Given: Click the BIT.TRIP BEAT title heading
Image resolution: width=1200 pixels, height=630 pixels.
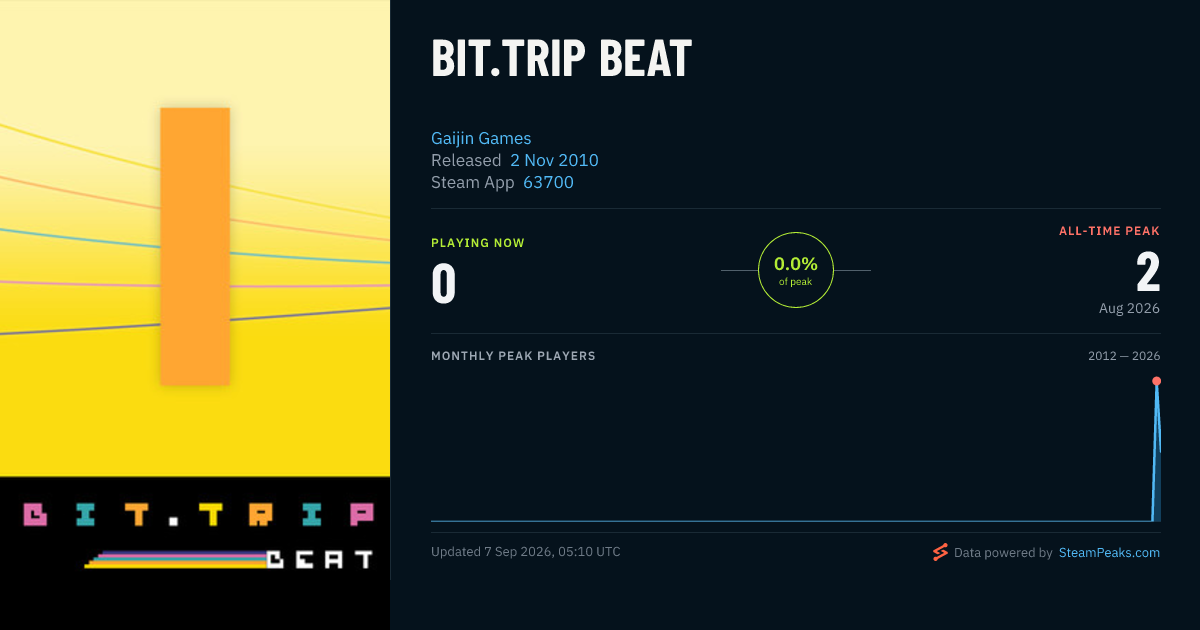Looking at the screenshot, I should [561, 60].
